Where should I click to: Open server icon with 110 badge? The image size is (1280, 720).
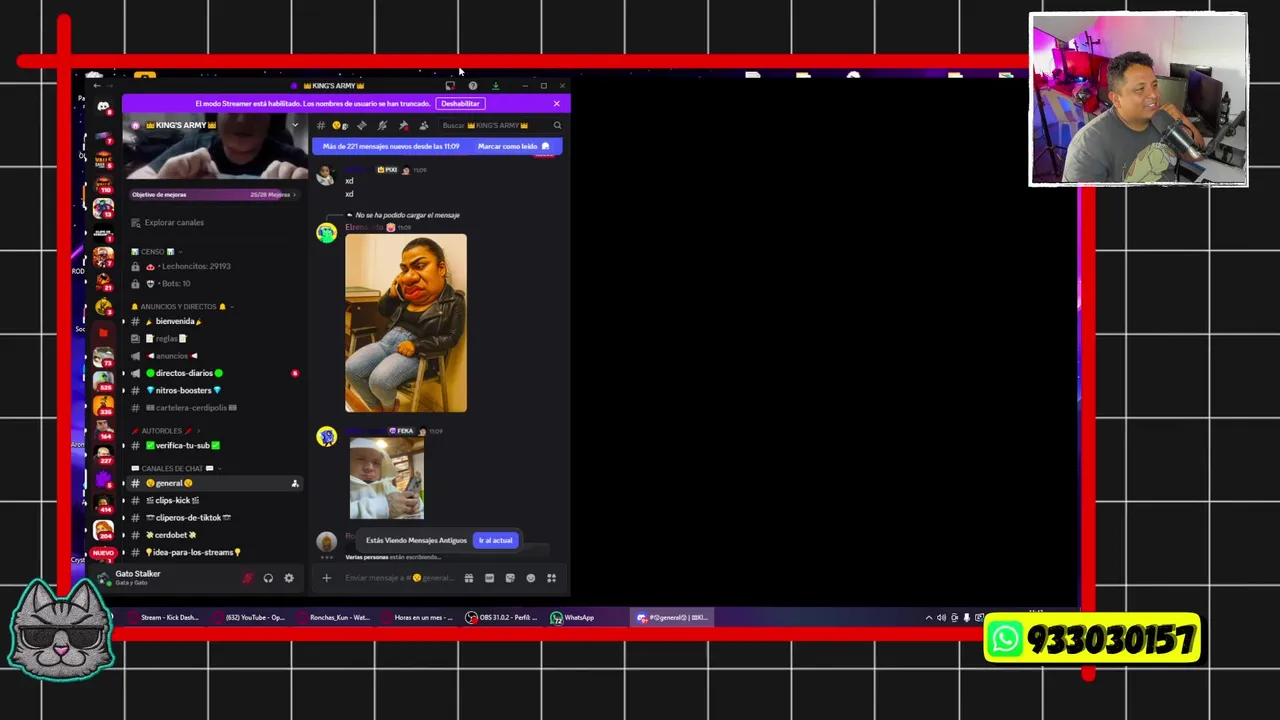103,184
